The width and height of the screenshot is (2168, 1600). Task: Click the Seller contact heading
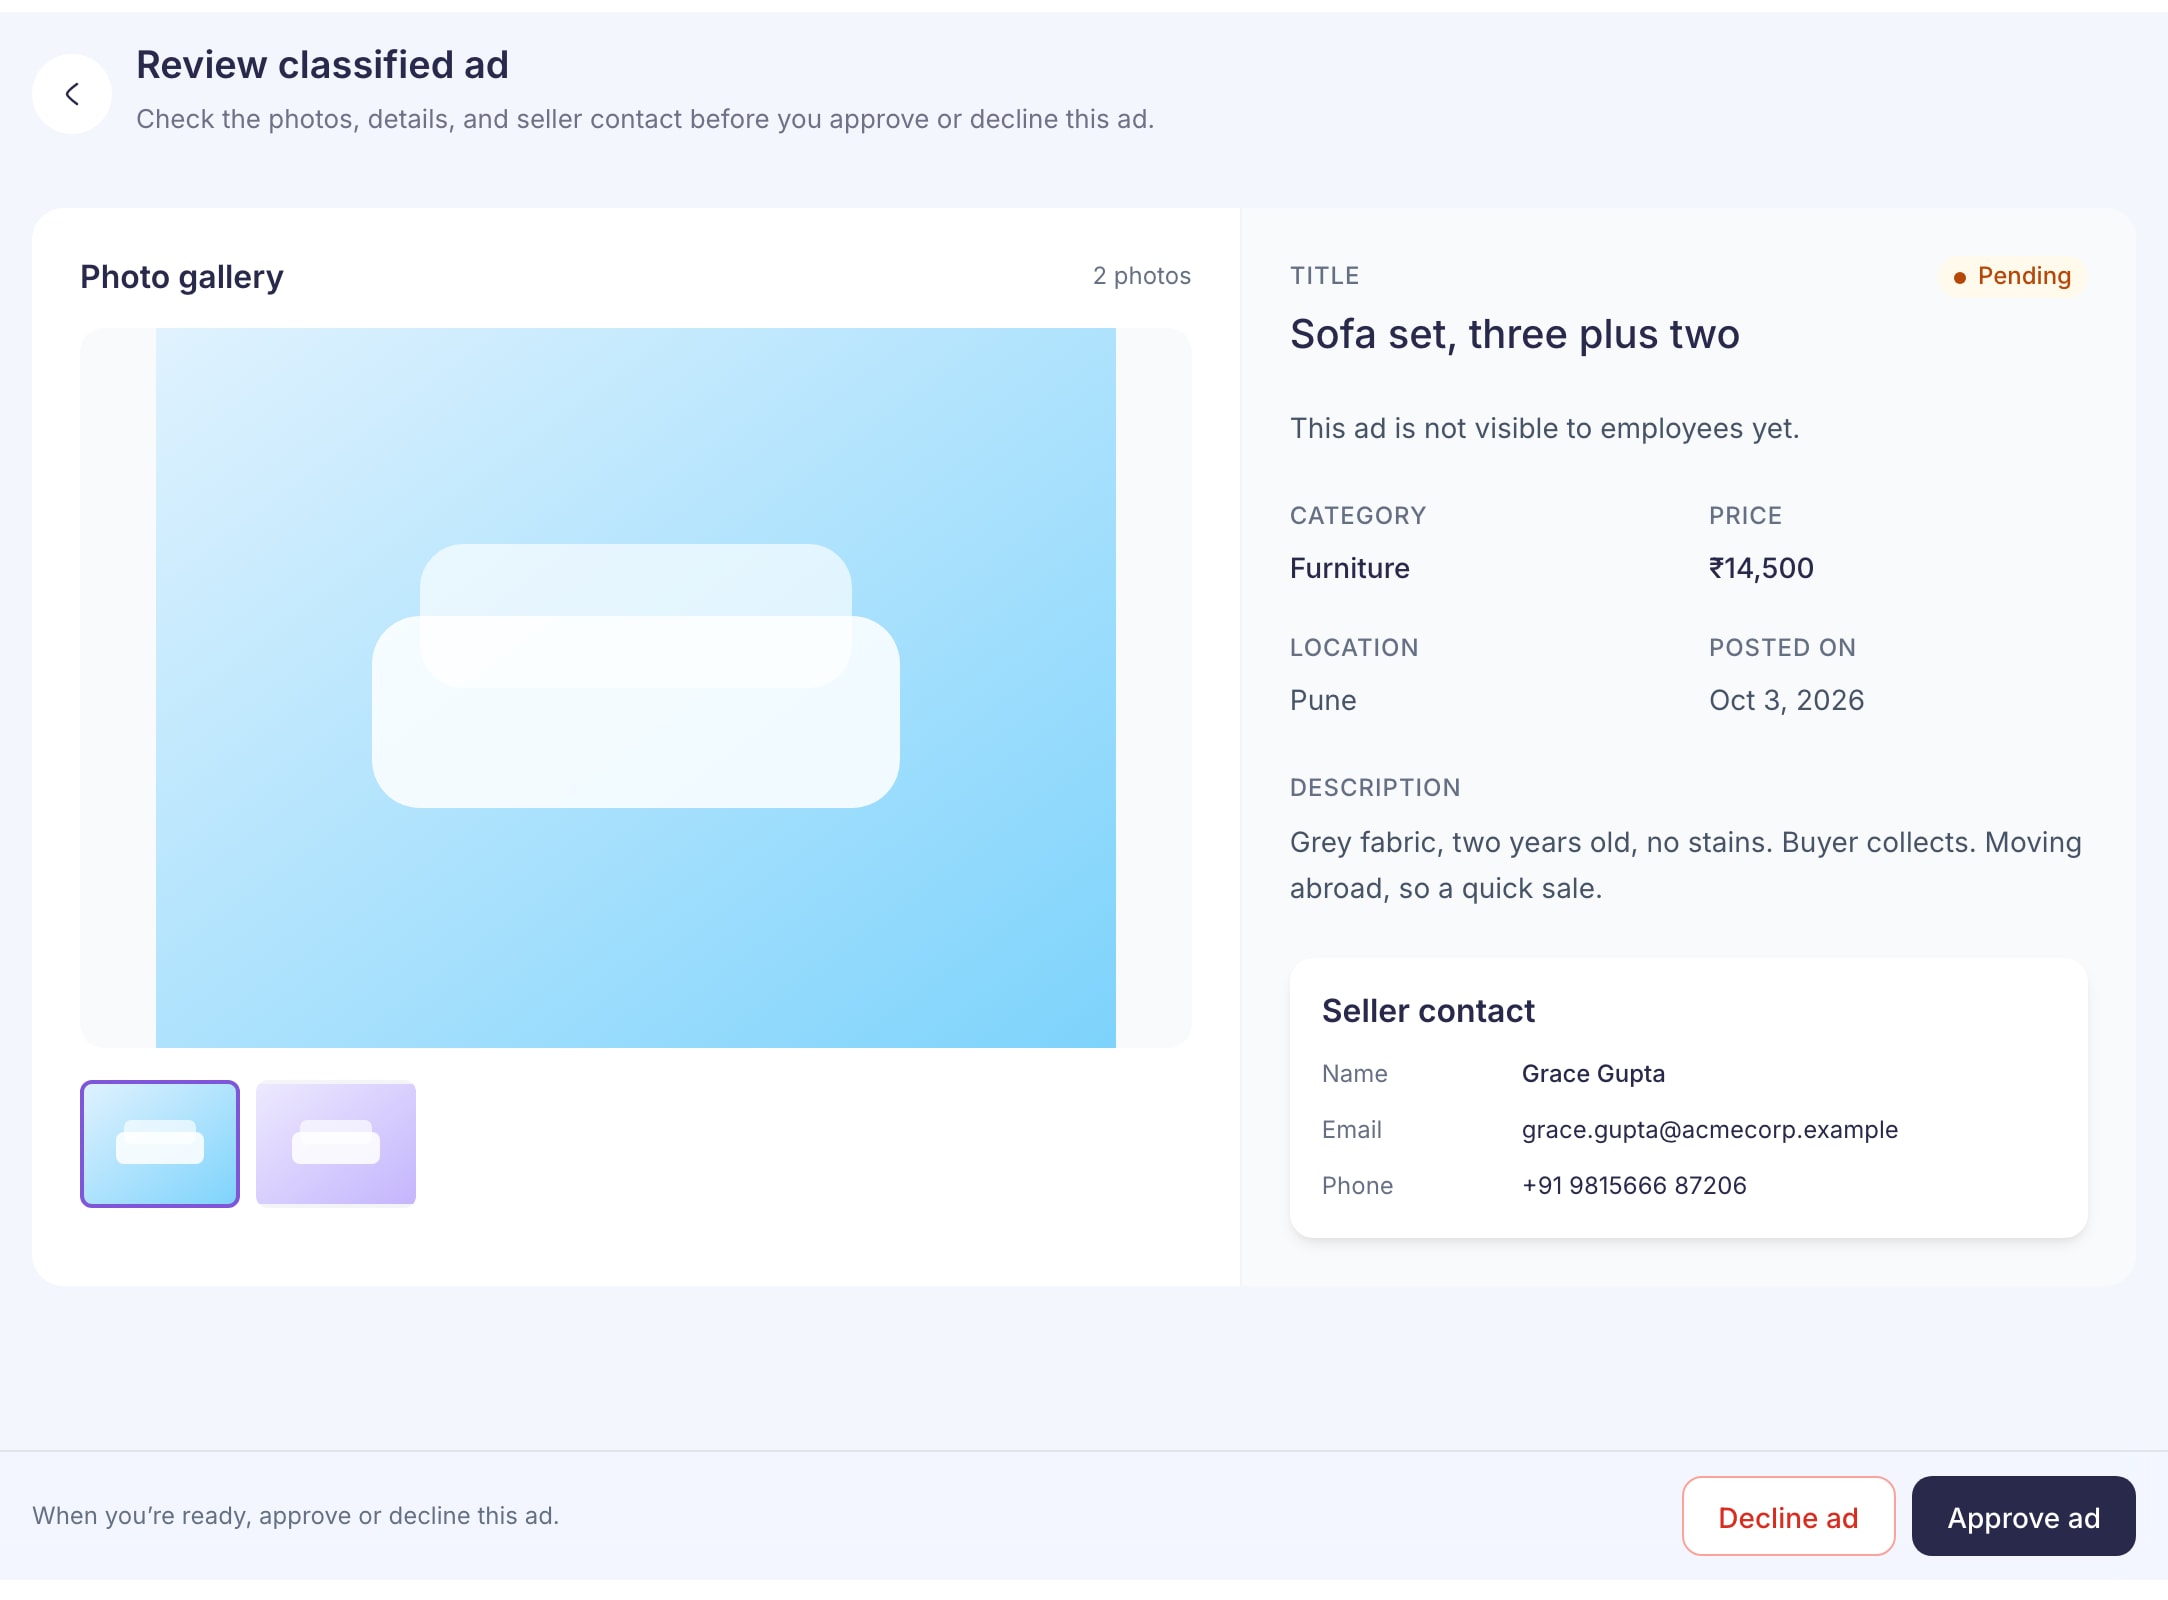[1428, 1011]
